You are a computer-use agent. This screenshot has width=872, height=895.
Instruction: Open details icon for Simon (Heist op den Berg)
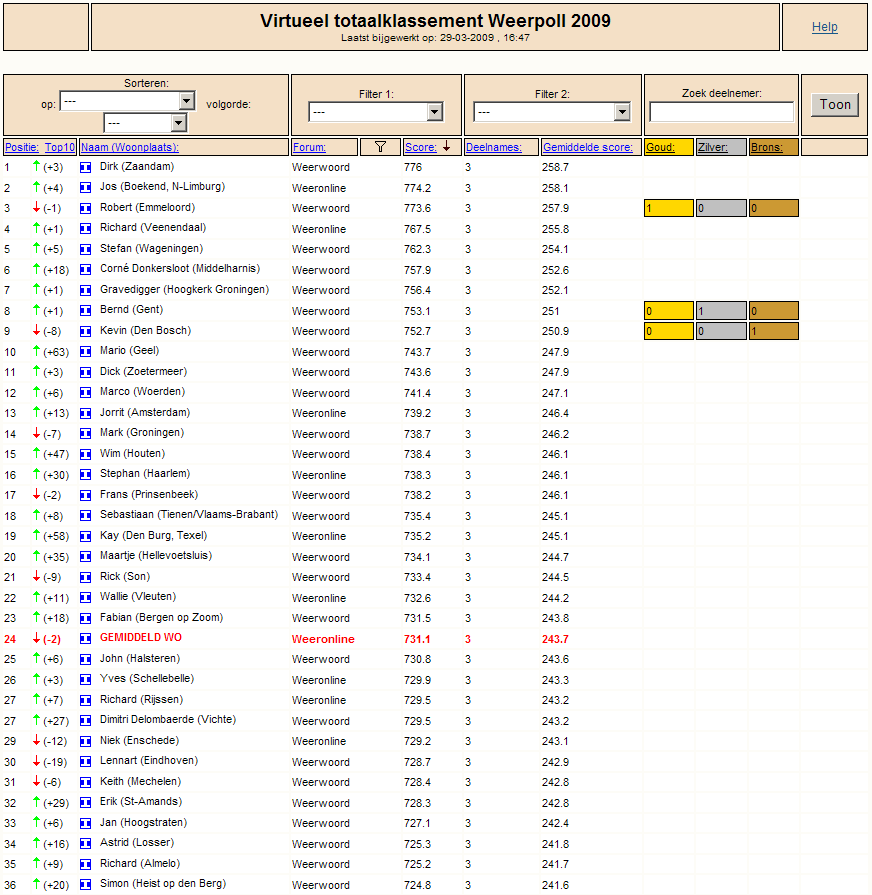86,885
